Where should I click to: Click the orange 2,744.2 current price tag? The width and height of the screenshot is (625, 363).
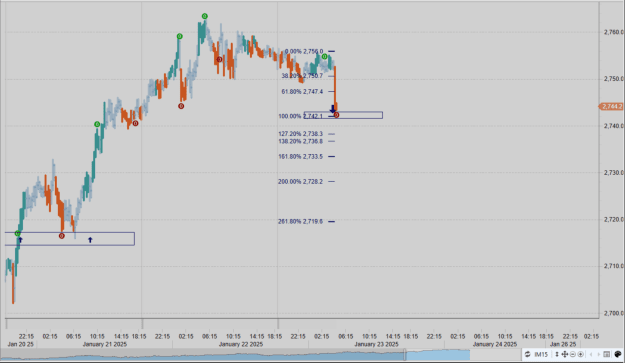[611, 106]
